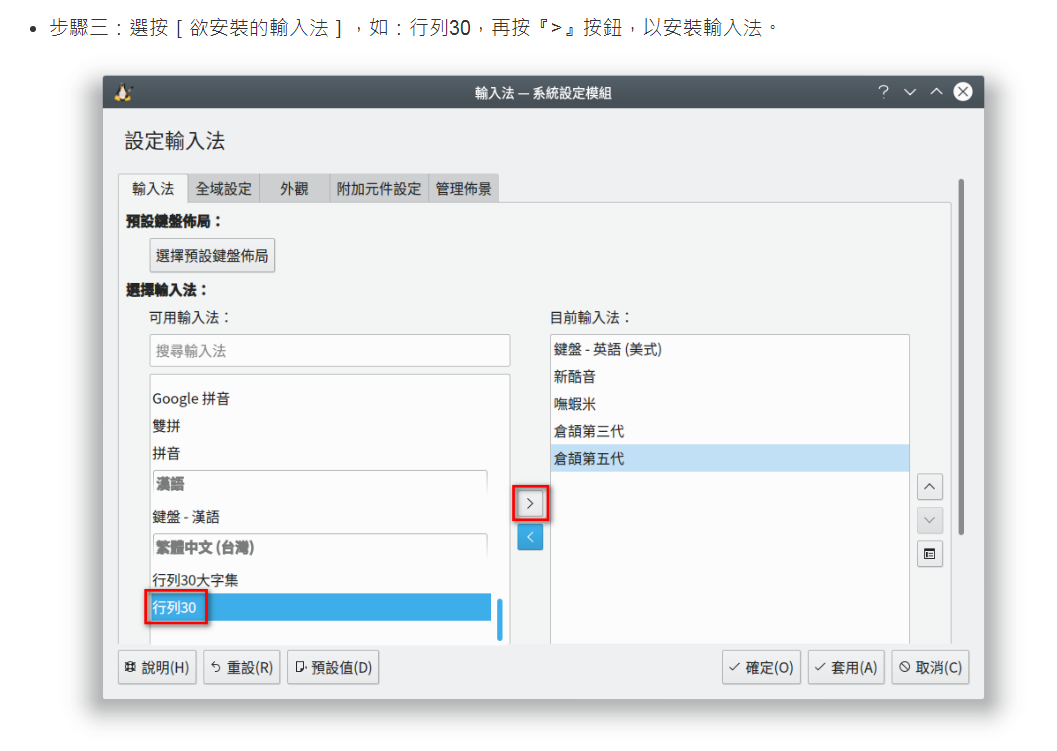Select 雙拼 in available input methods
The width and height of the screenshot is (1057, 751).
(322, 426)
